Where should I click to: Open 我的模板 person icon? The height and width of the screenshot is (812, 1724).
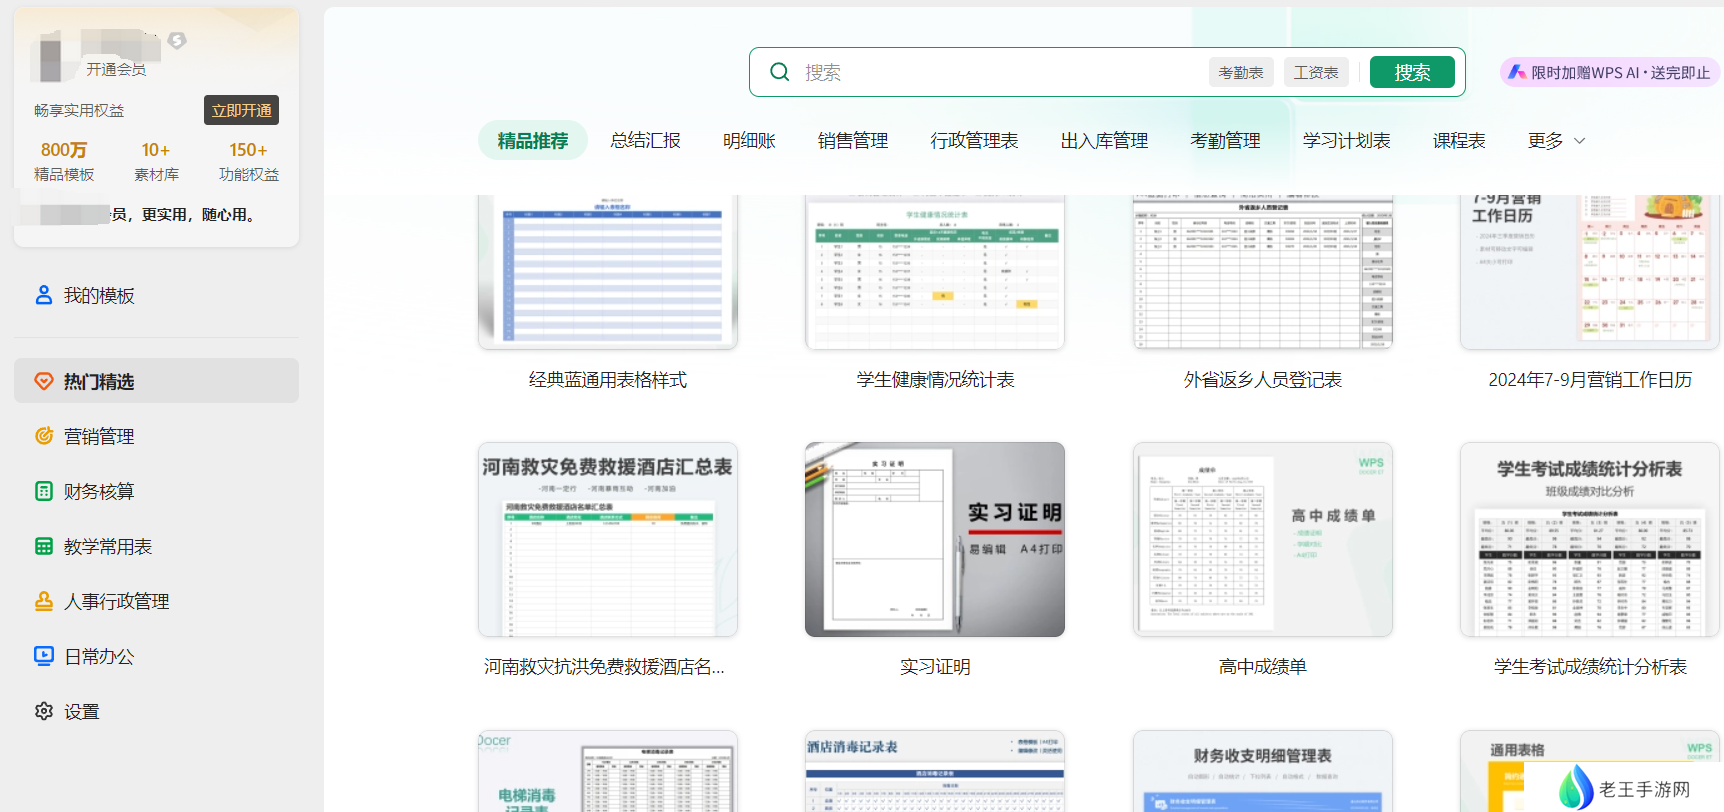point(44,295)
